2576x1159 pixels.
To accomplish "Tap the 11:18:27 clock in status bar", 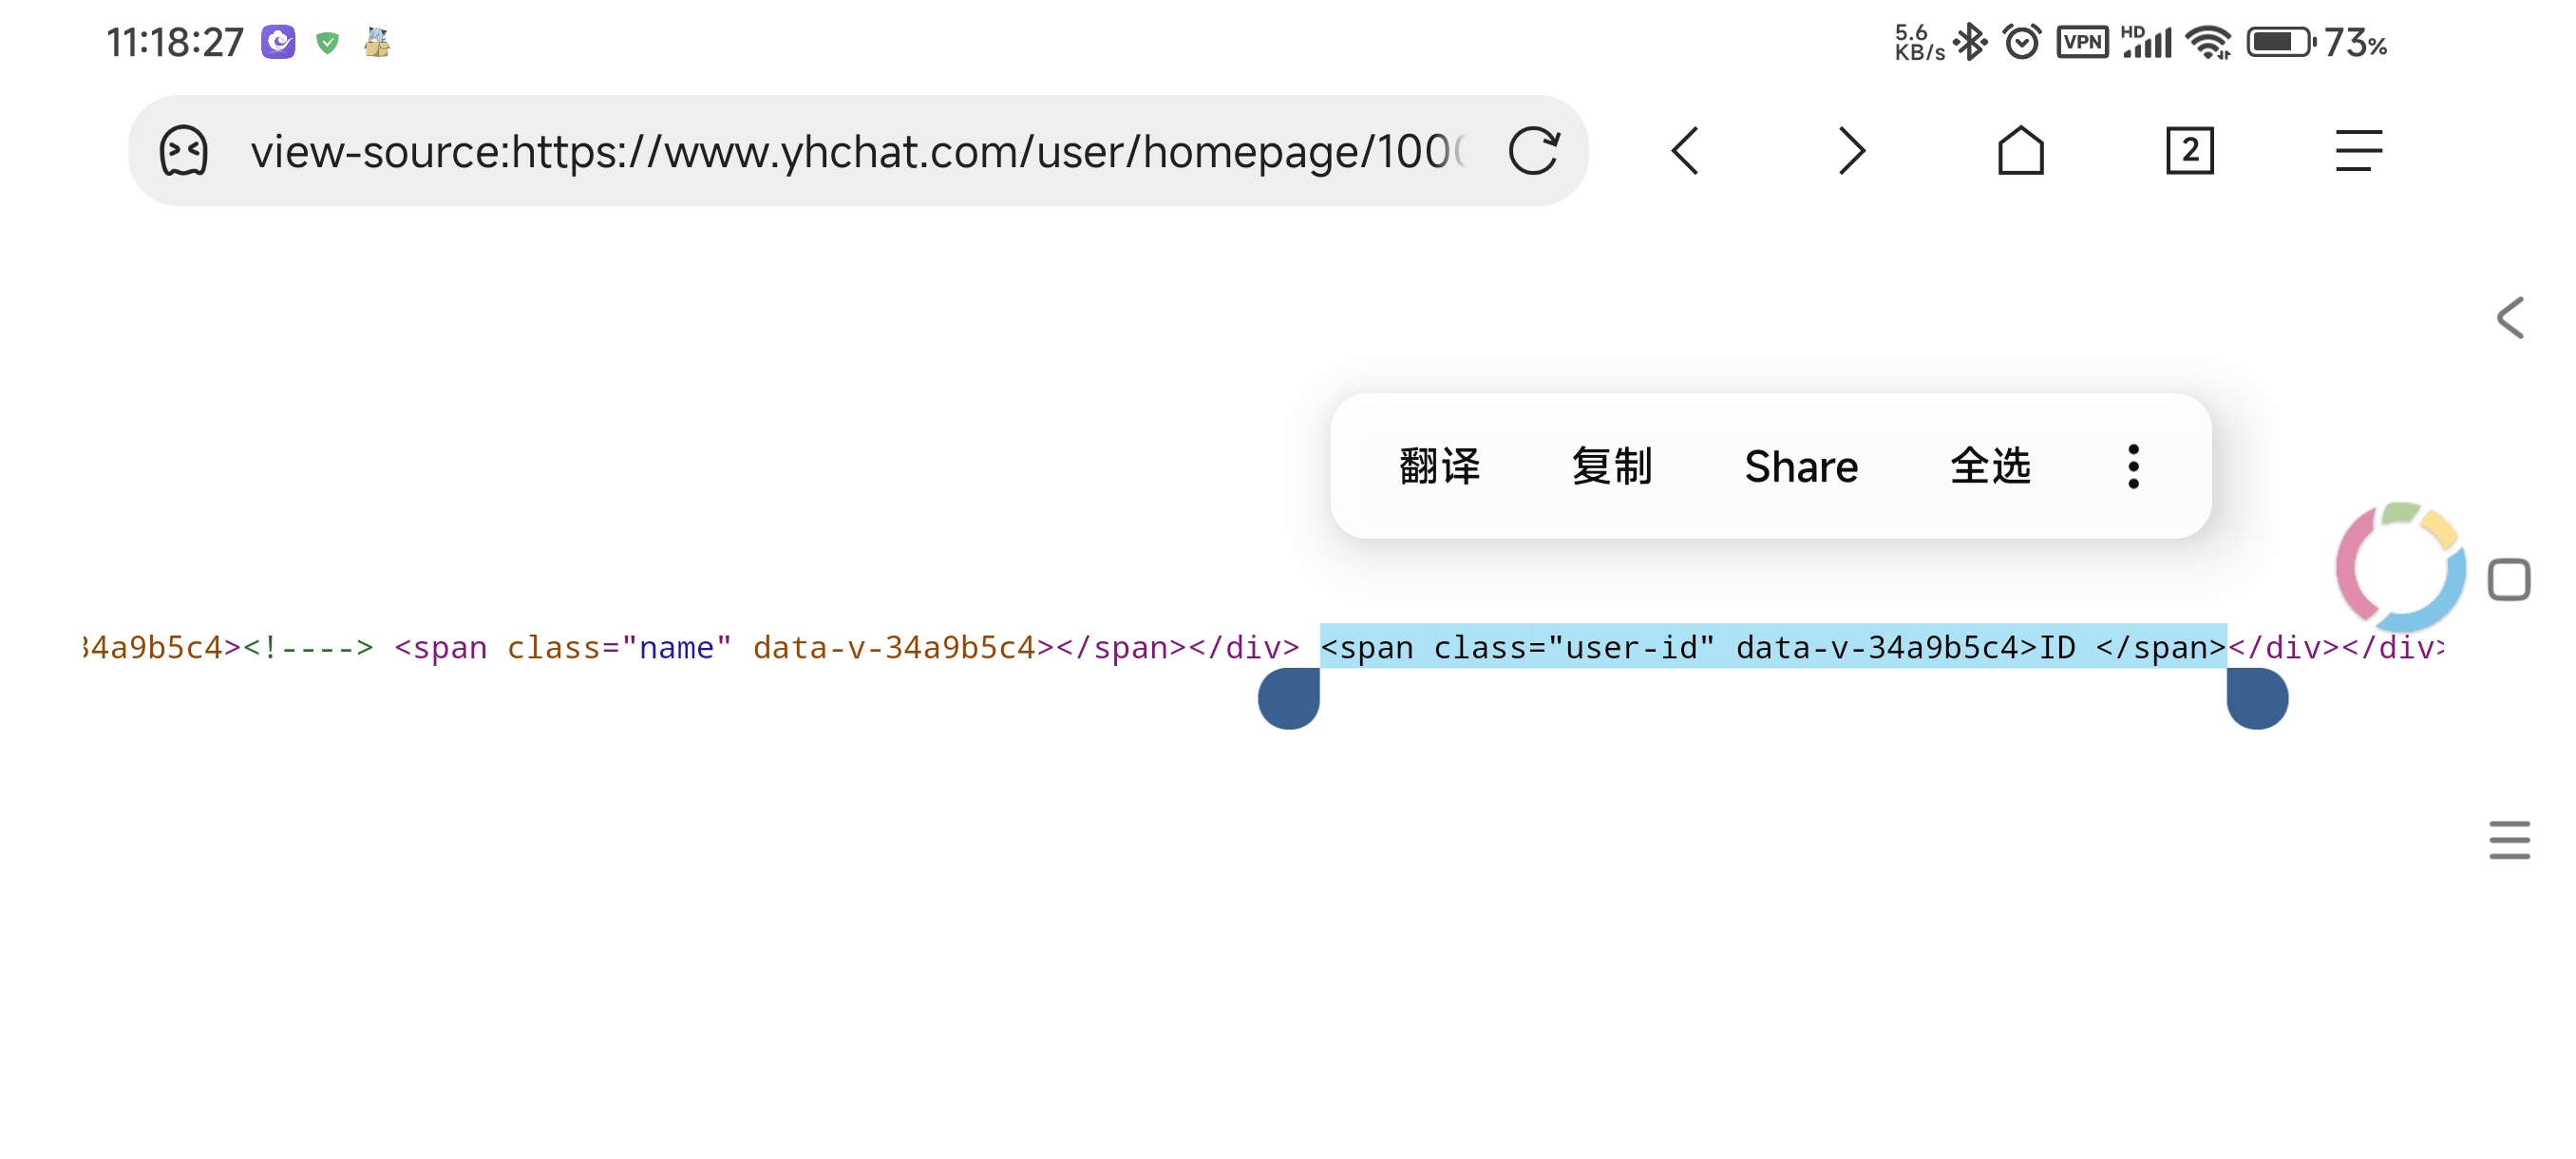I will (175, 42).
